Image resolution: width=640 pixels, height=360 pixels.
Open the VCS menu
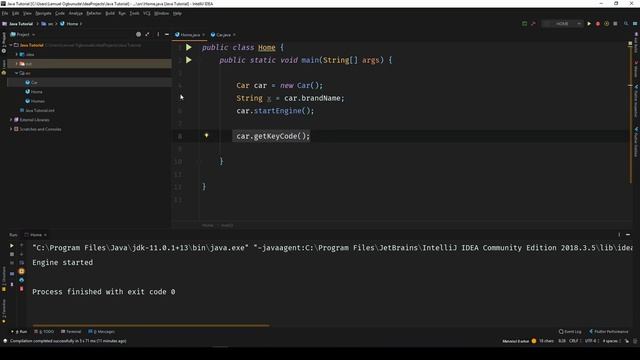[x=147, y=13]
